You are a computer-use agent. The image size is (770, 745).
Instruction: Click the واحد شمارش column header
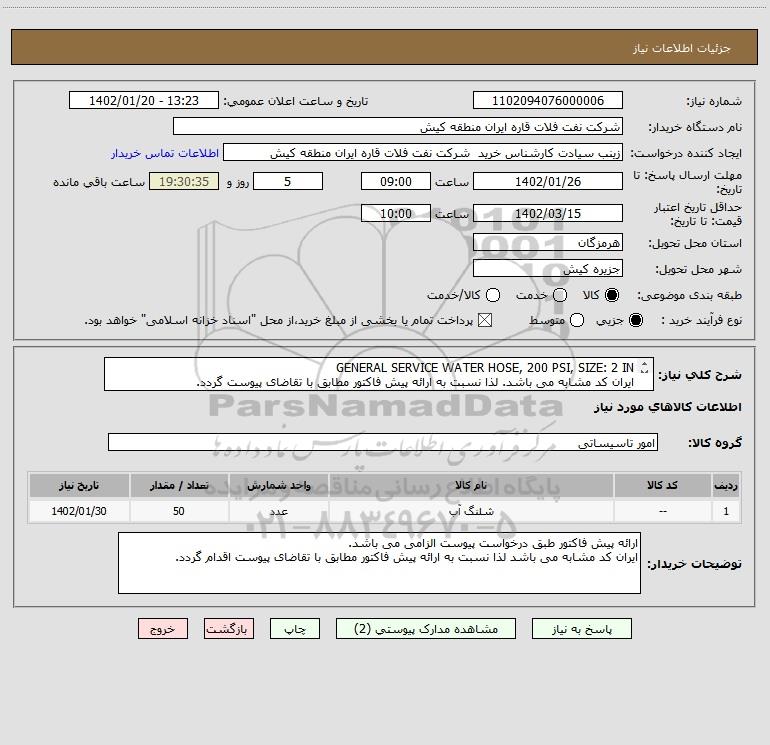(278, 486)
